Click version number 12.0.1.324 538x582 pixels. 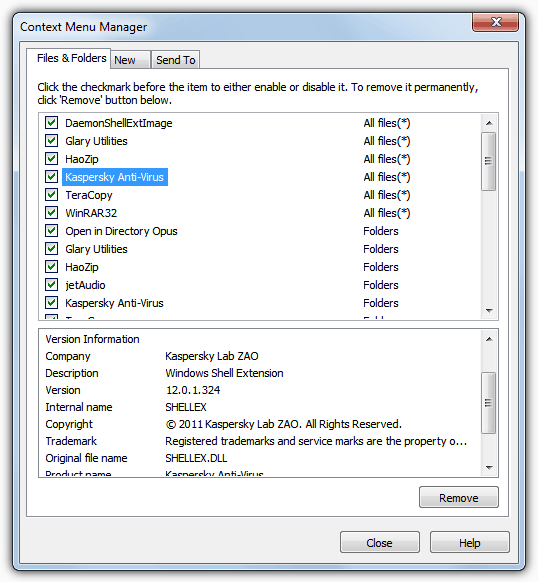(193, 390)
